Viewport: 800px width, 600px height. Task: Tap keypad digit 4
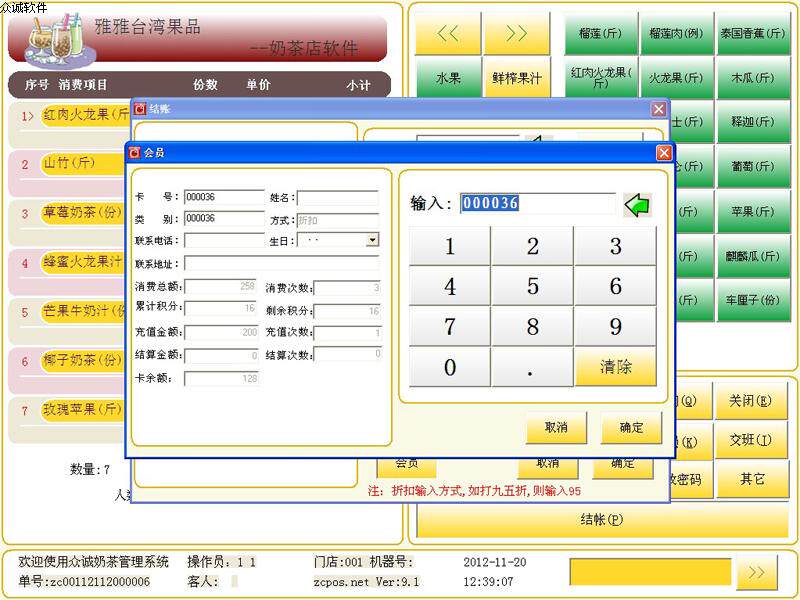pyautogui.click(x=449, y=286)
